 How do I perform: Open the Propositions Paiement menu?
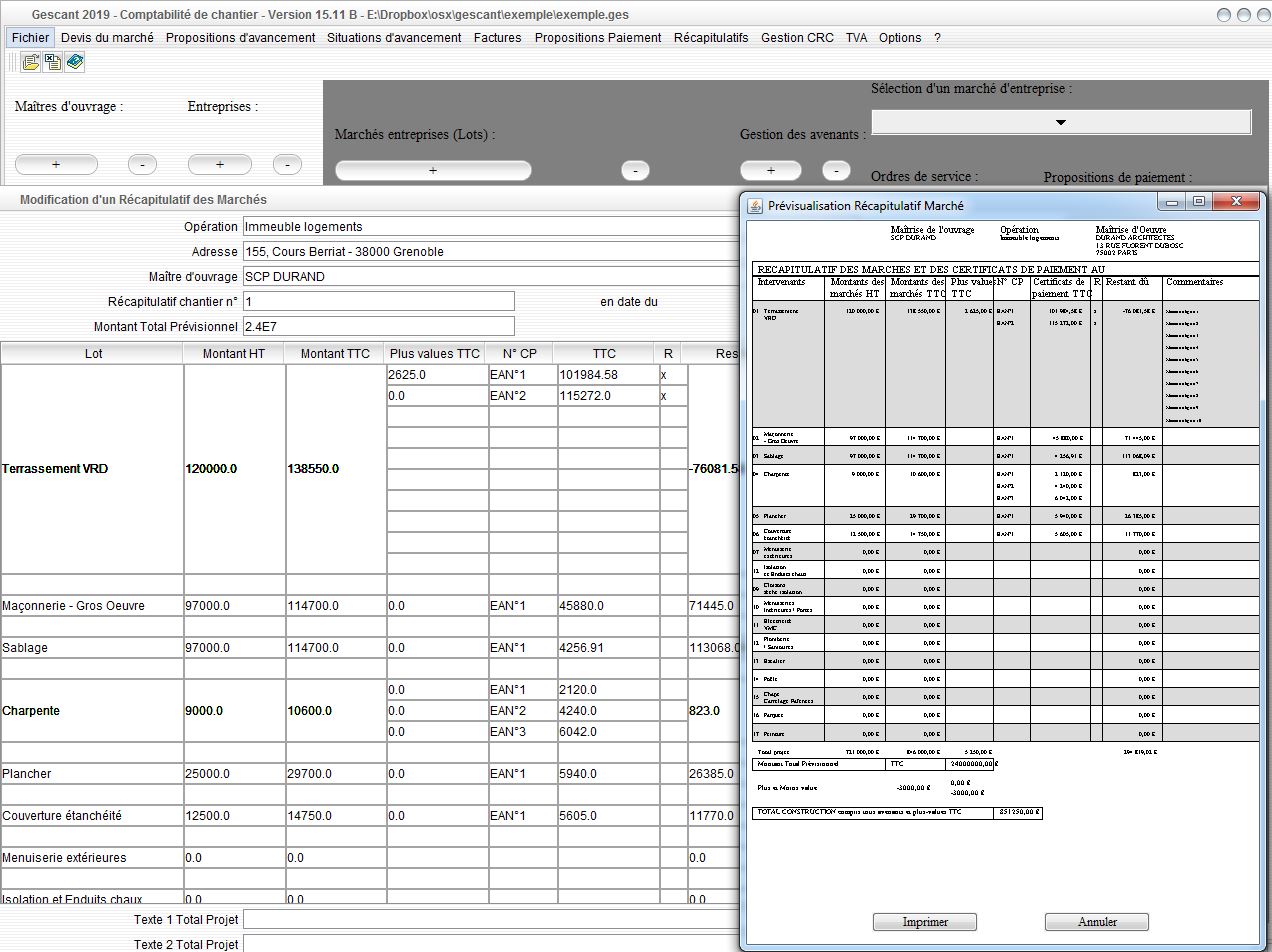[x=598, y=38]
